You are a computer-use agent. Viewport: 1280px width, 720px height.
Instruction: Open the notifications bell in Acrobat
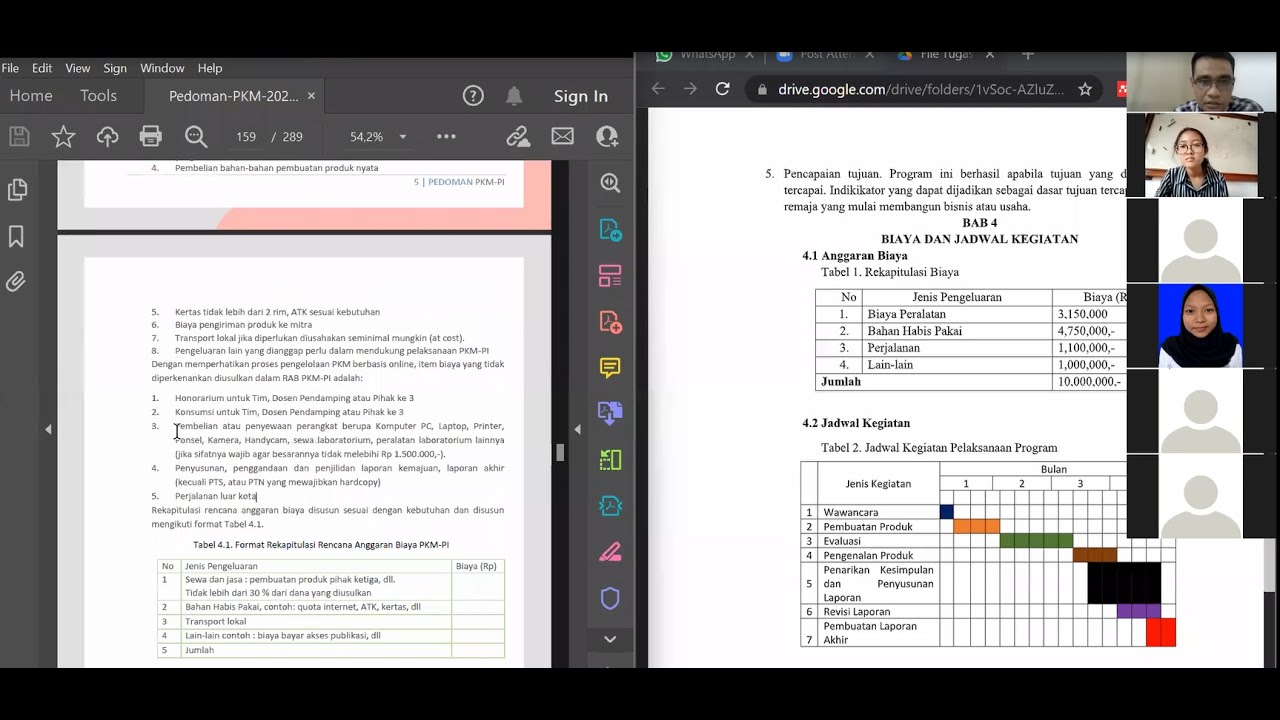(514, 96)
